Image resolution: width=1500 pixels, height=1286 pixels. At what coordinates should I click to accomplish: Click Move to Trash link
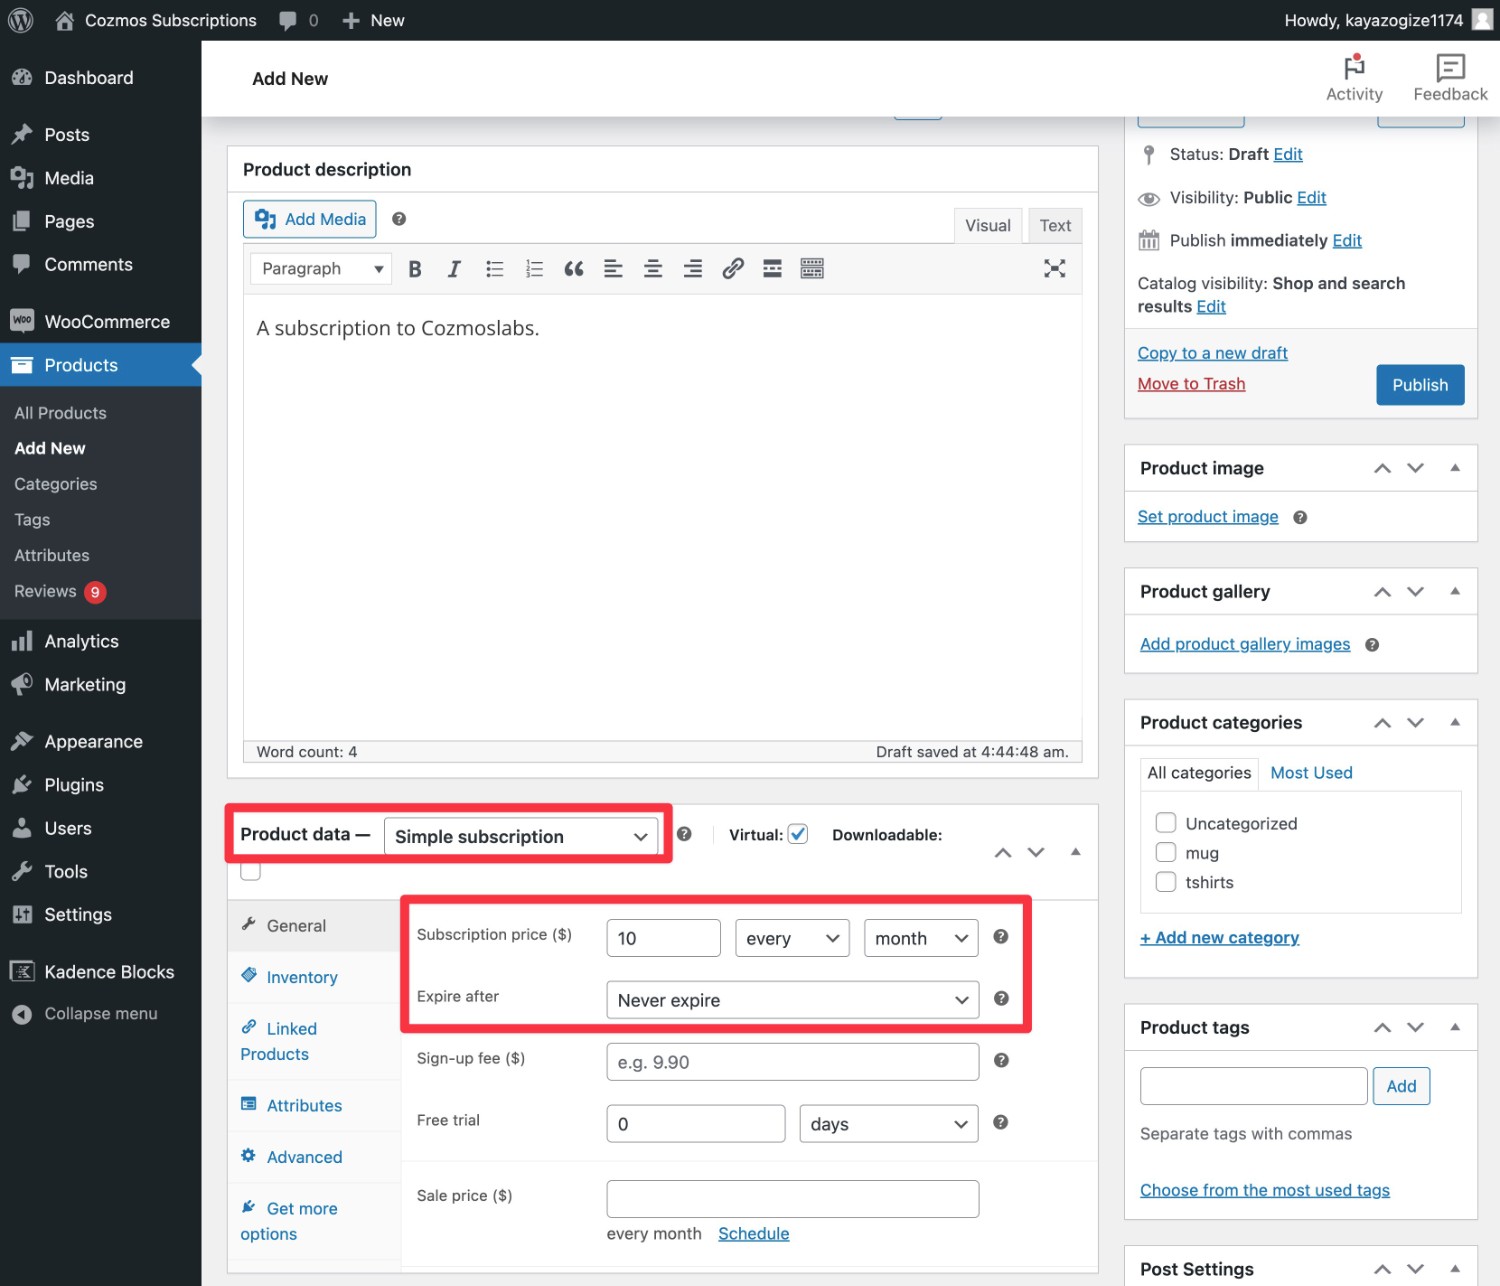click(x=1191, y=384)
